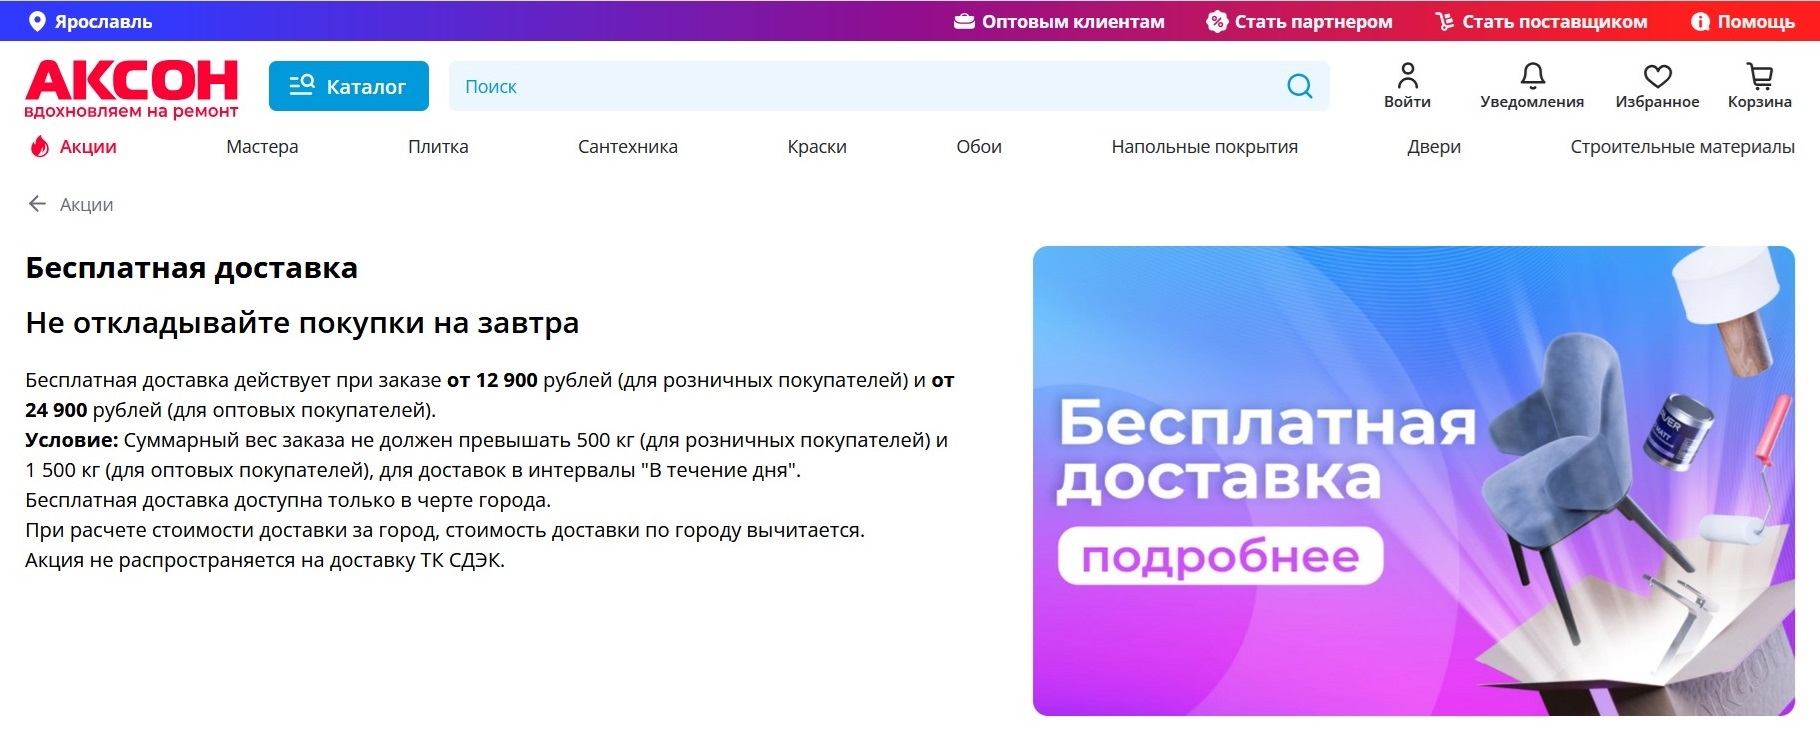Open Краски menu item
Screen dimensions: 1820x755
(x=817, y=146)
